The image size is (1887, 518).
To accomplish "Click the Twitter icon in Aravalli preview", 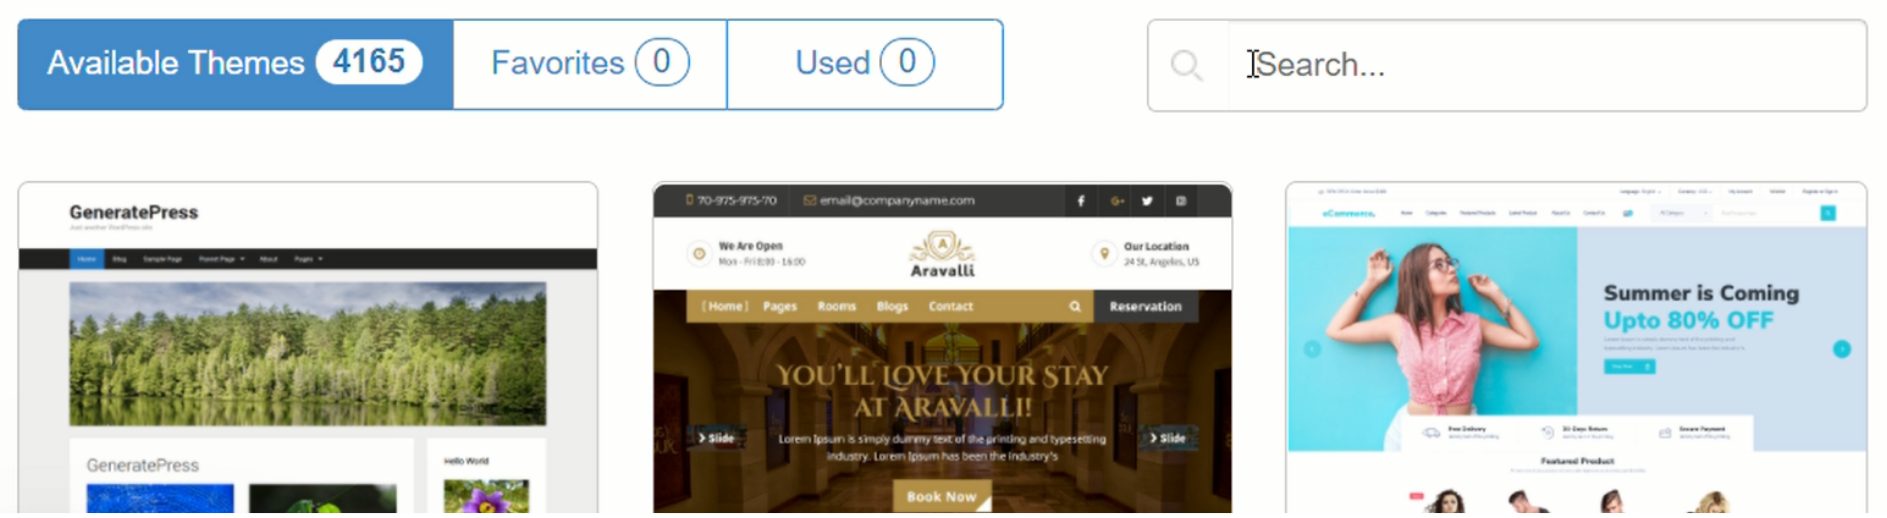I will click(x=1147, y=201).
